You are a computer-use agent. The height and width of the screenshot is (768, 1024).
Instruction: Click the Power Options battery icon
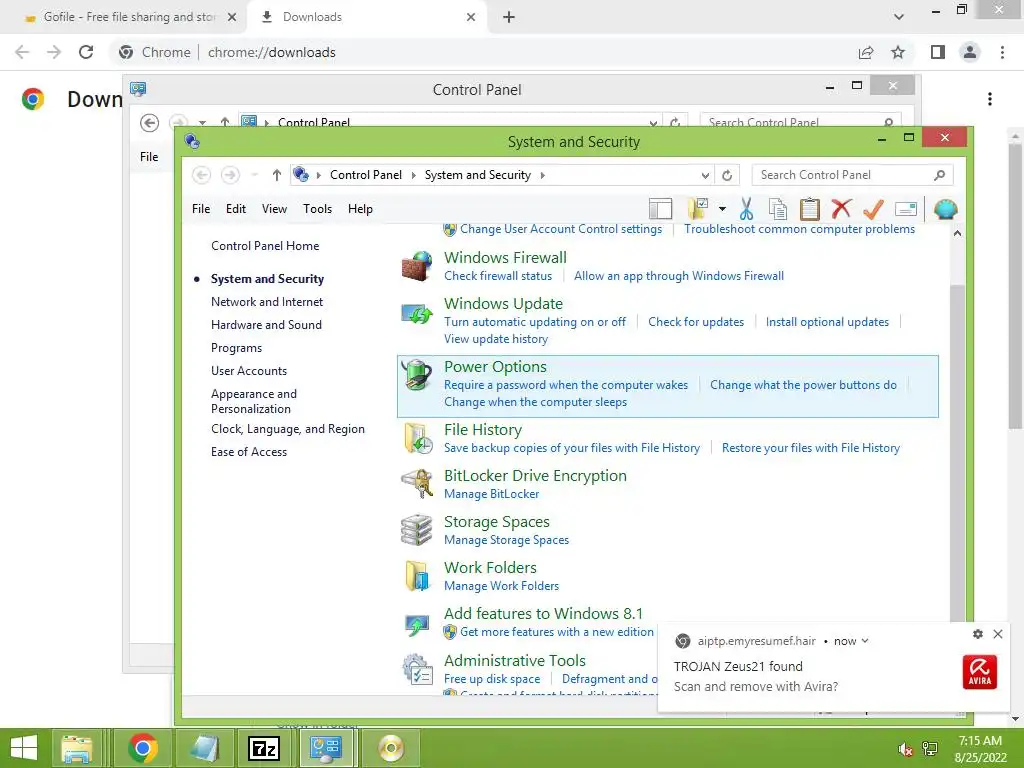pos(417,375)
